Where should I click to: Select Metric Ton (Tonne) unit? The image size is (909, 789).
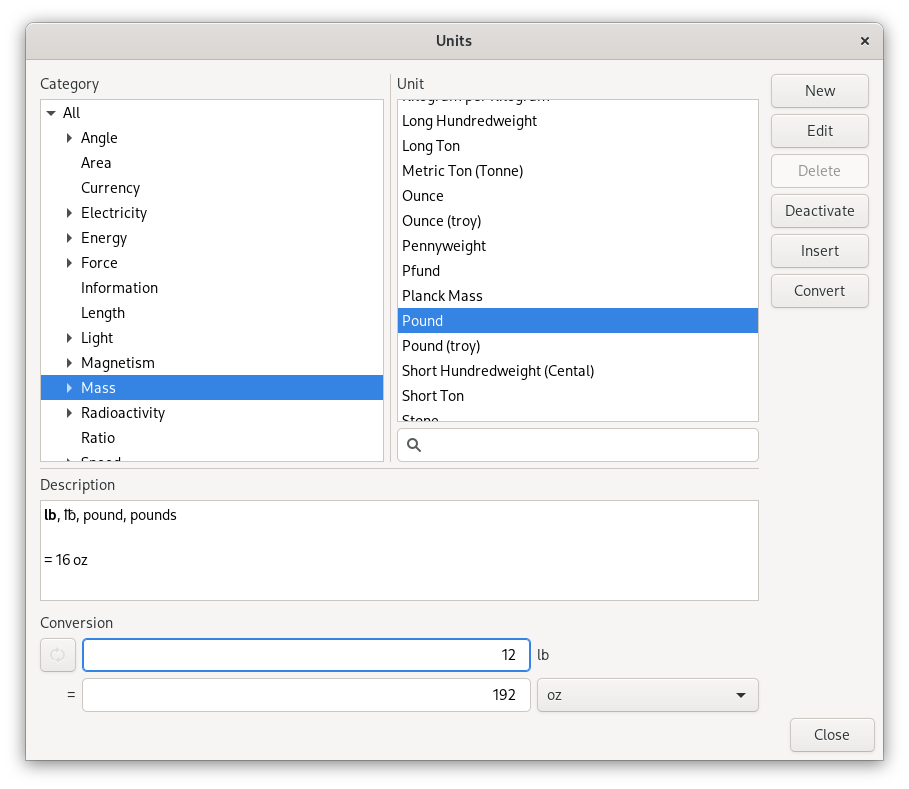tap(462, 171)
